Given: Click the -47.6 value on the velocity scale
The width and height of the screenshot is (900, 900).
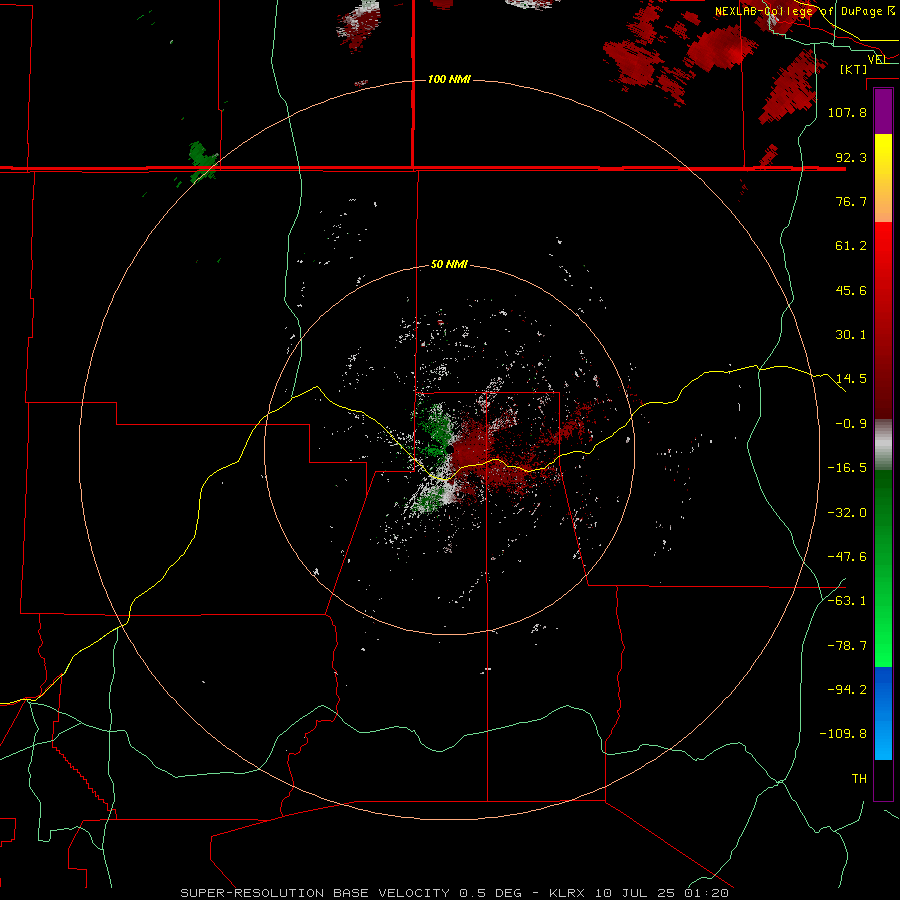Looking at the screenshot, I should 847,557.
